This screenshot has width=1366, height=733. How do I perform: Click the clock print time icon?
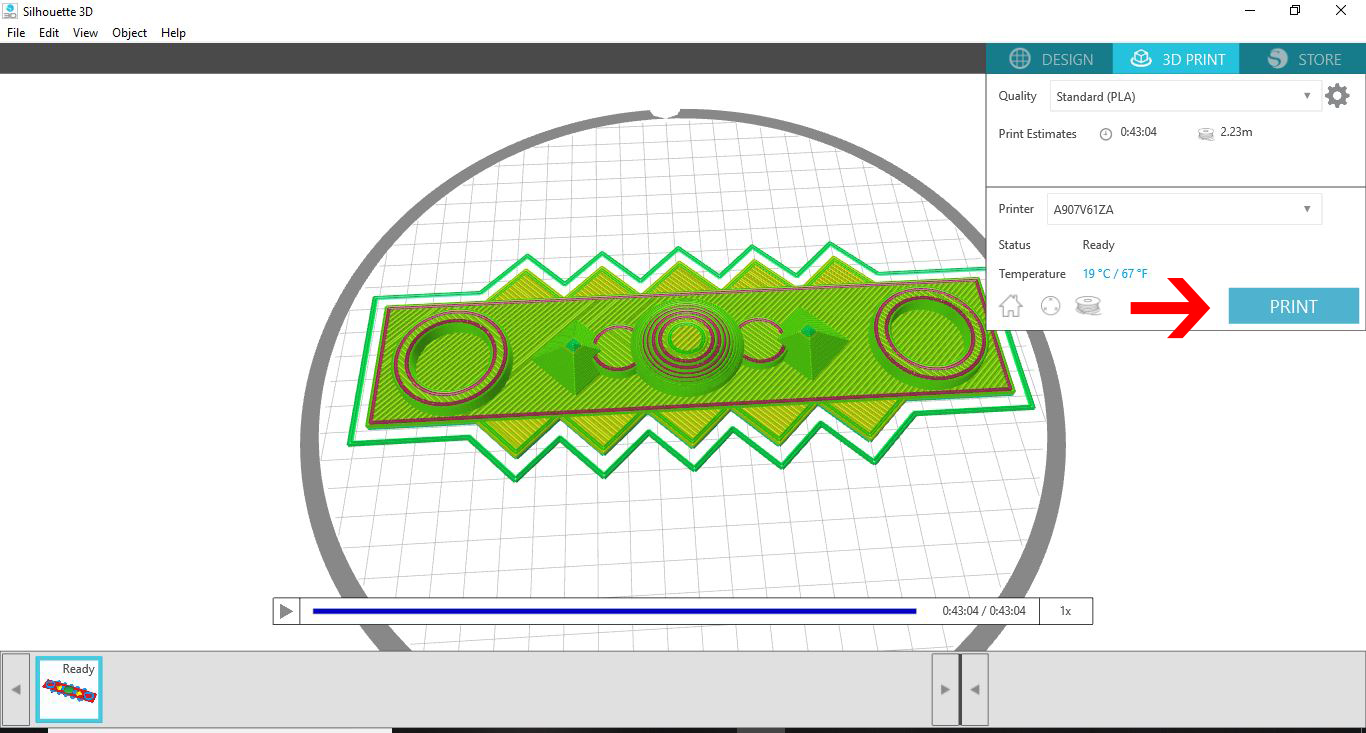(1106, 134)
